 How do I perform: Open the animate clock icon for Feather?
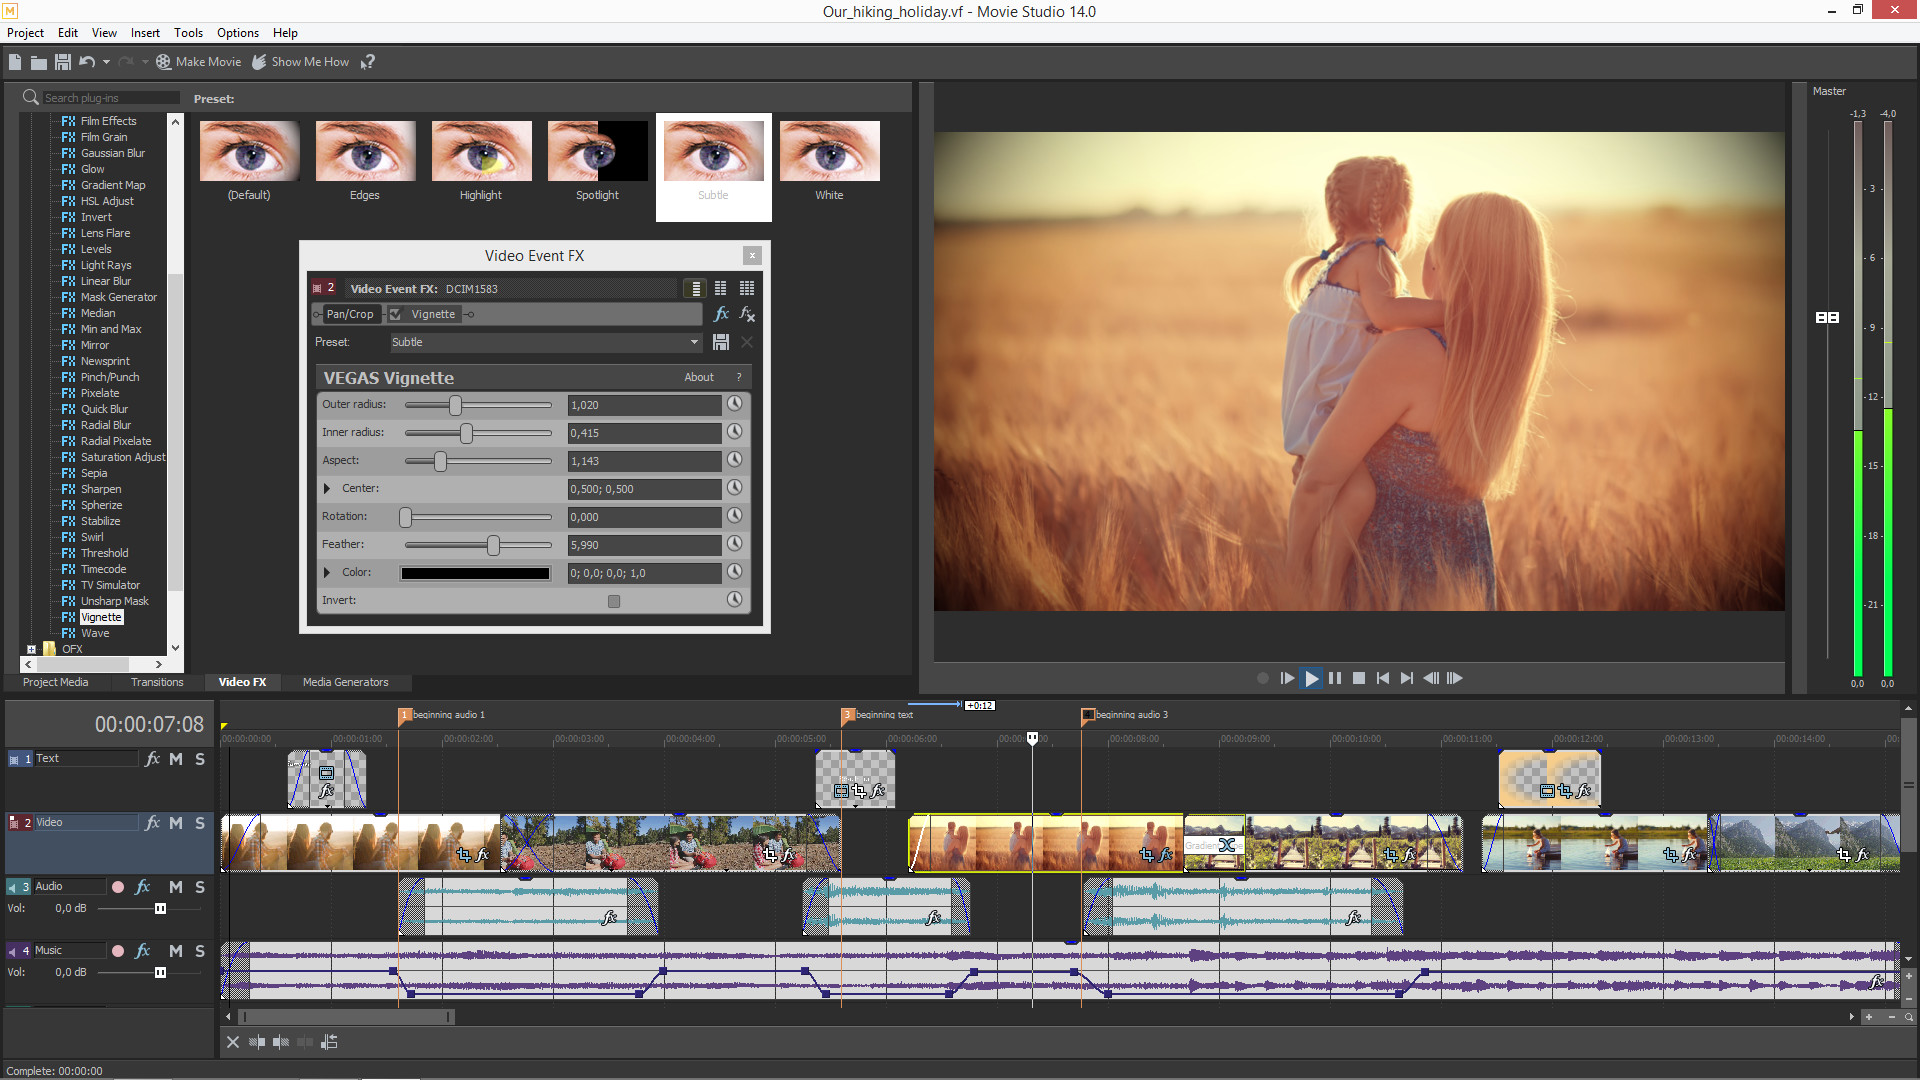(735, 544)
